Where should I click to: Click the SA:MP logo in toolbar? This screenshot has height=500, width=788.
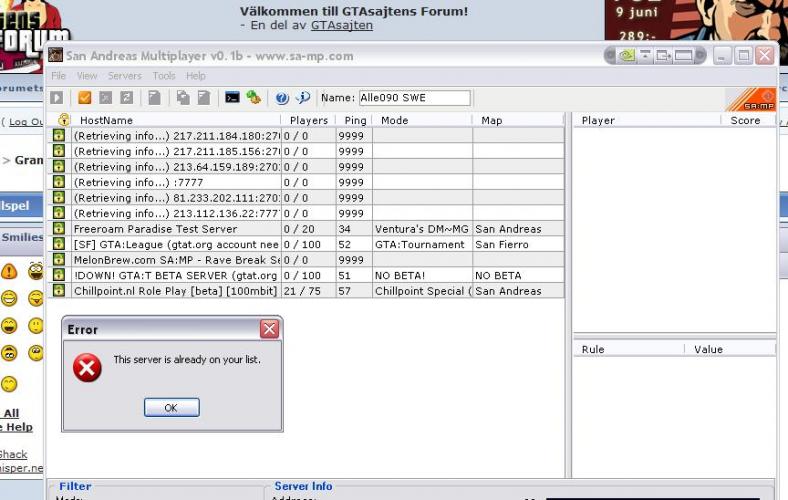coord(751,99)
